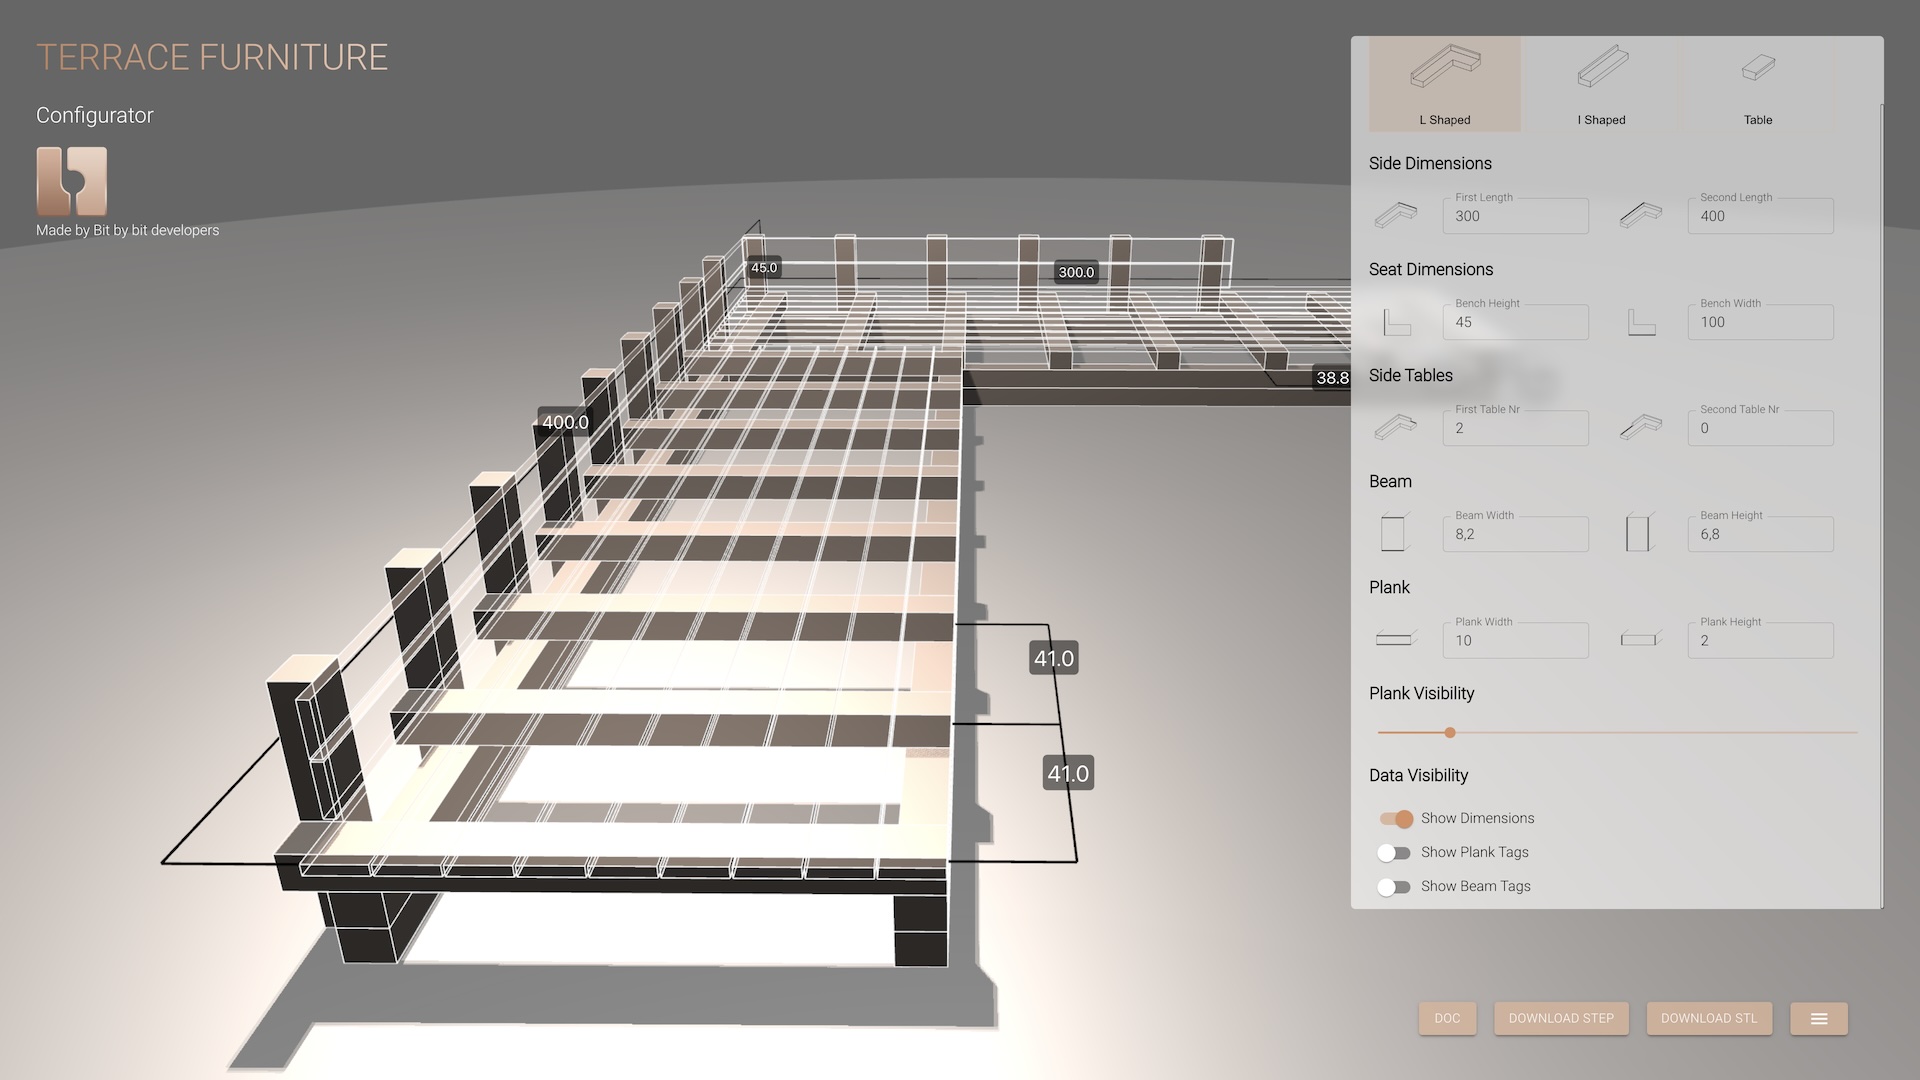Disable the Show Dimensions toggle
Screen dimensions: 1920x1080
tap(1396, 819)
